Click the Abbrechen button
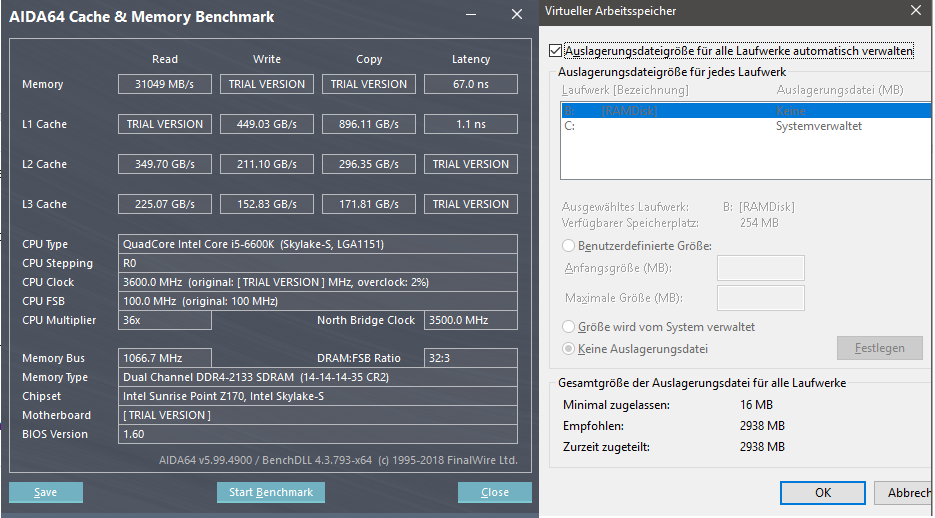Screen dimensions: 935x518 [x=904, y=493]
